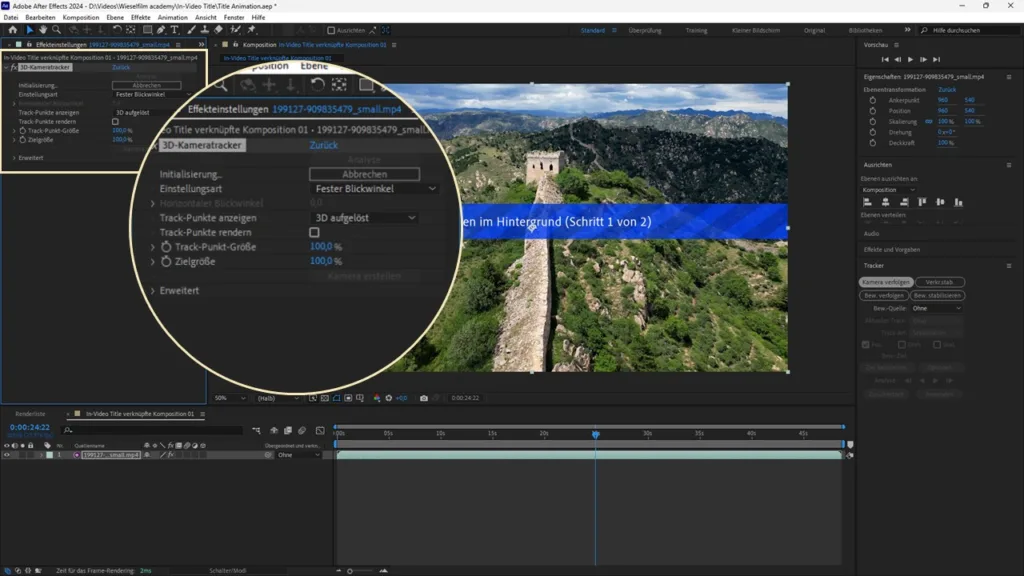Image resolution: width=1024 pixels, height=576 pixels.
Task: Select the Selection (arrow) tool
Action: pos(29,30)
